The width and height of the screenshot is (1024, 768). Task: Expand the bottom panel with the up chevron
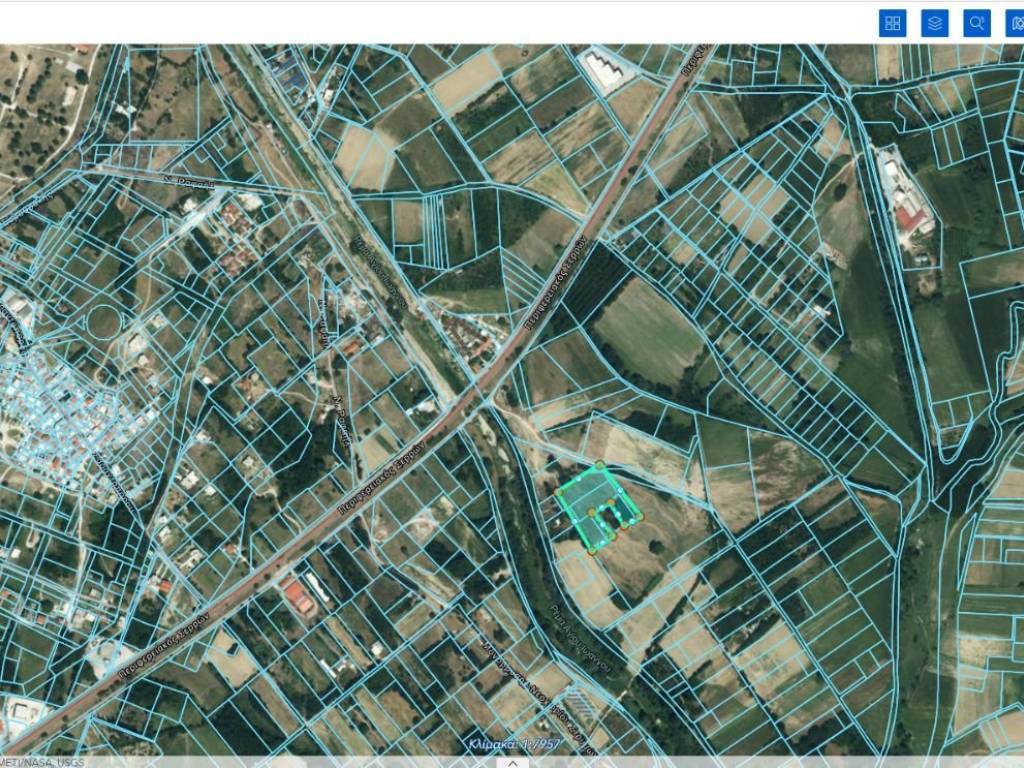[512, 762]
